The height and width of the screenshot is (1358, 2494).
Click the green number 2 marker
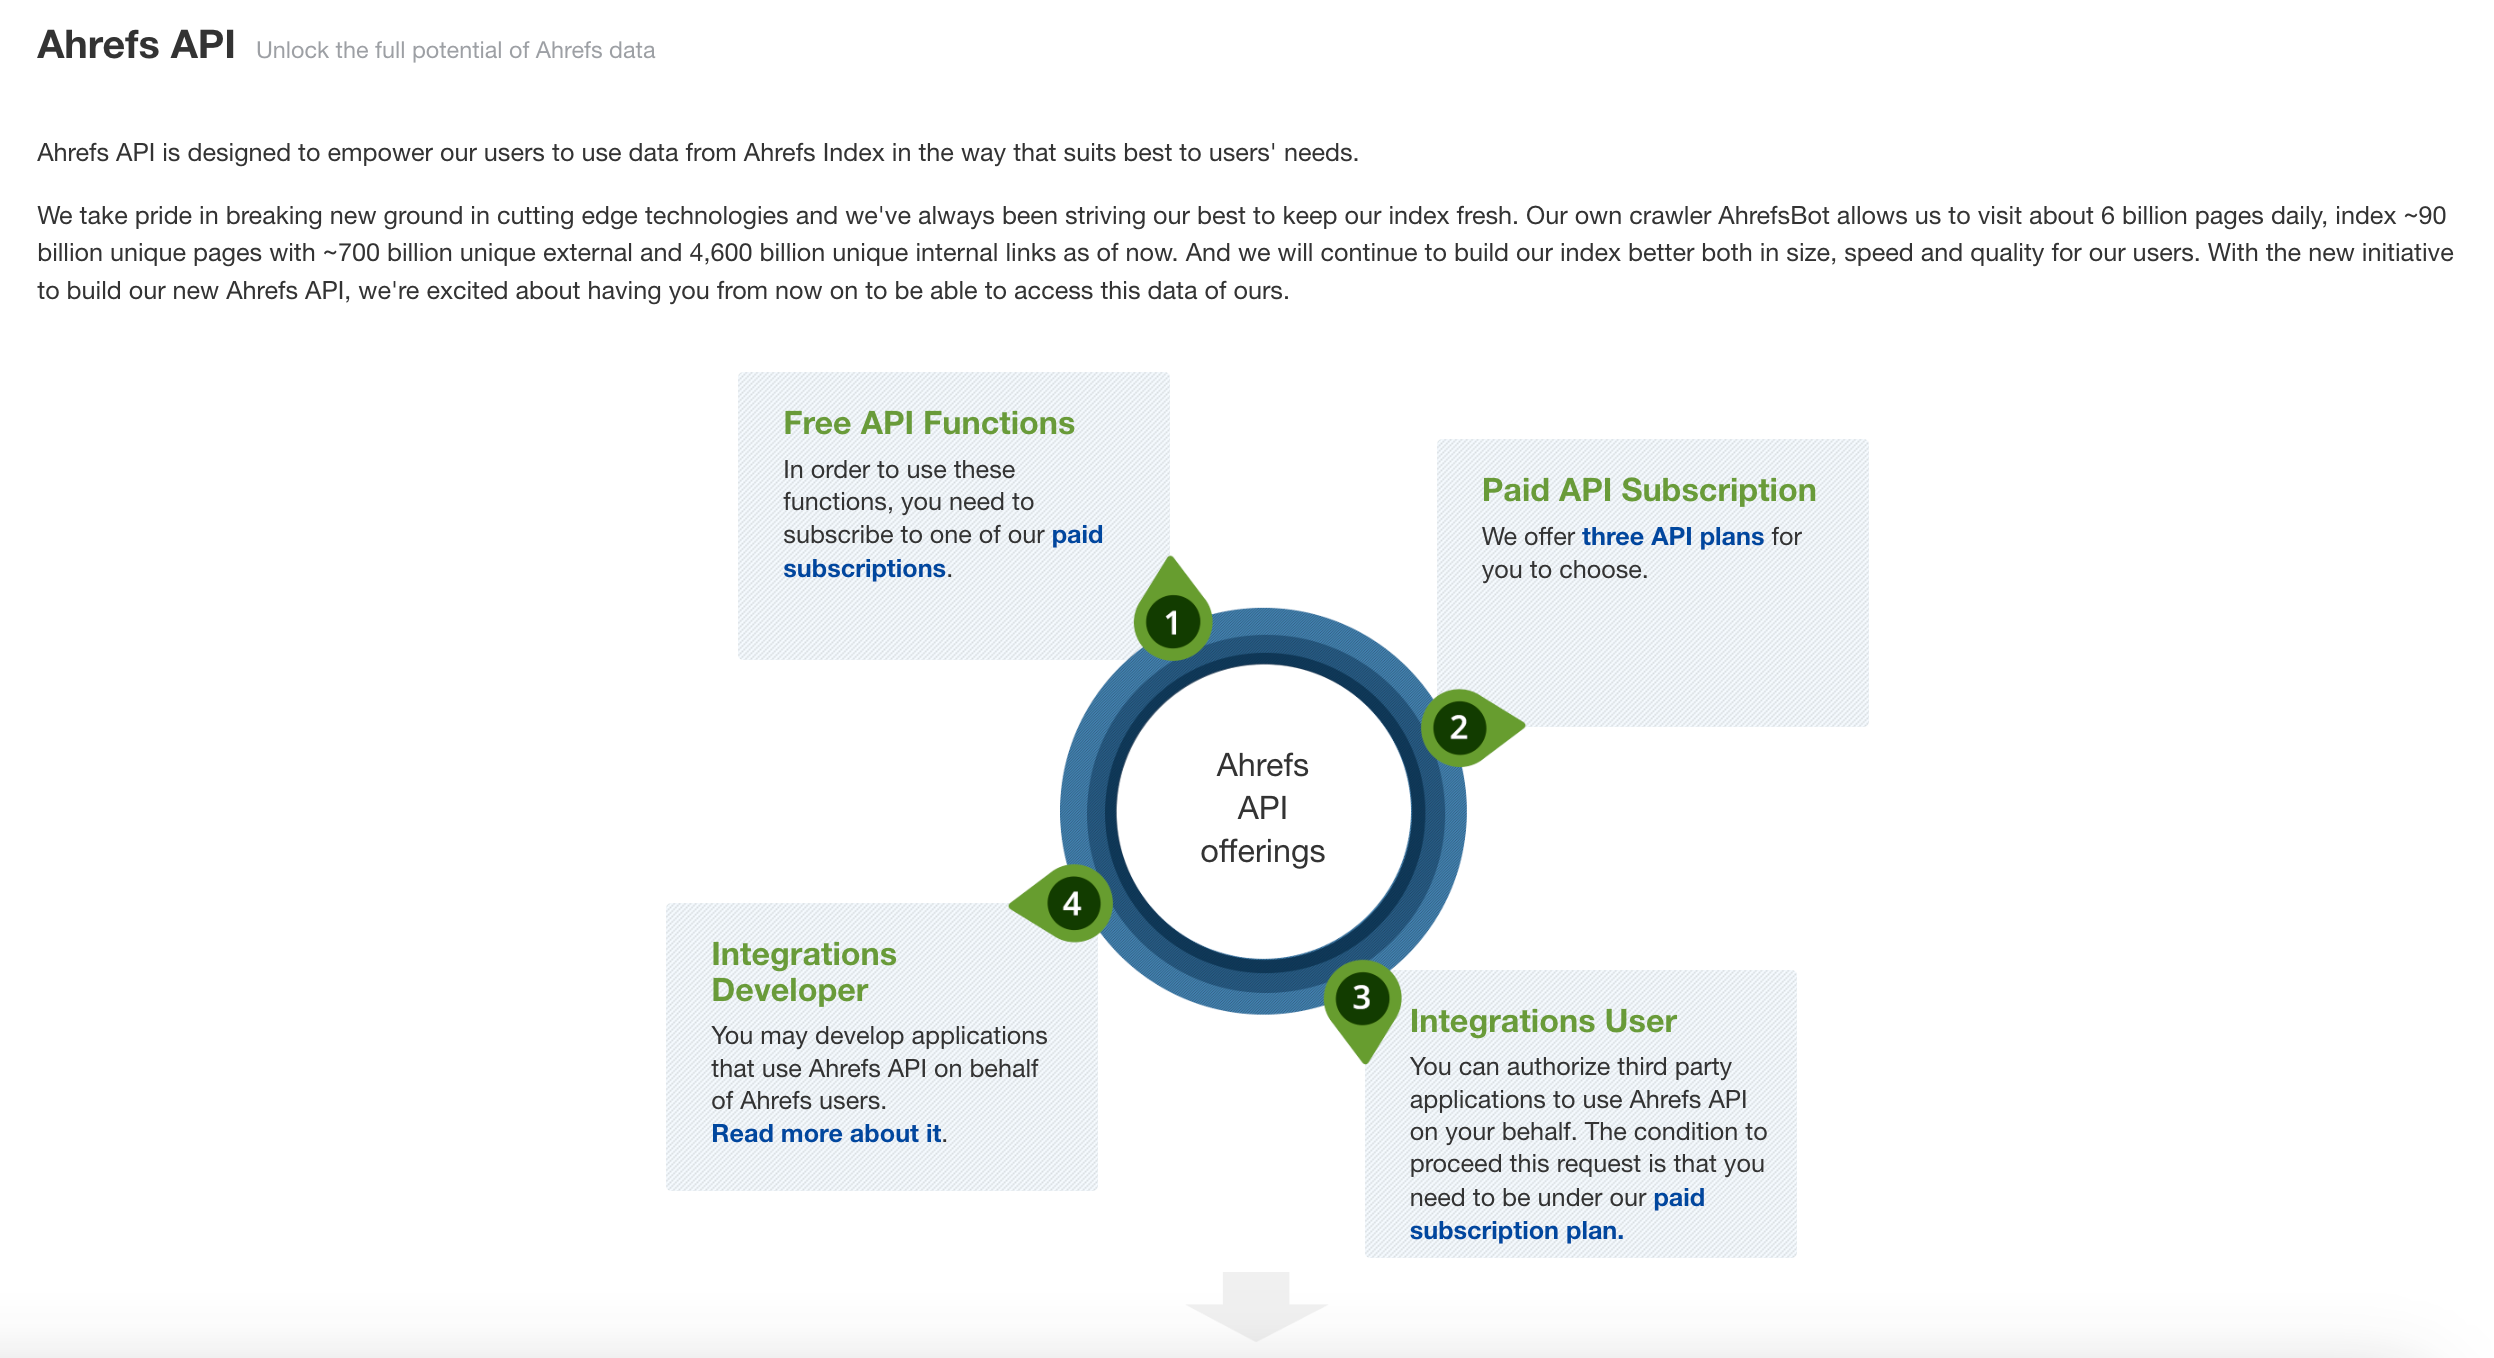point(1460,727)
